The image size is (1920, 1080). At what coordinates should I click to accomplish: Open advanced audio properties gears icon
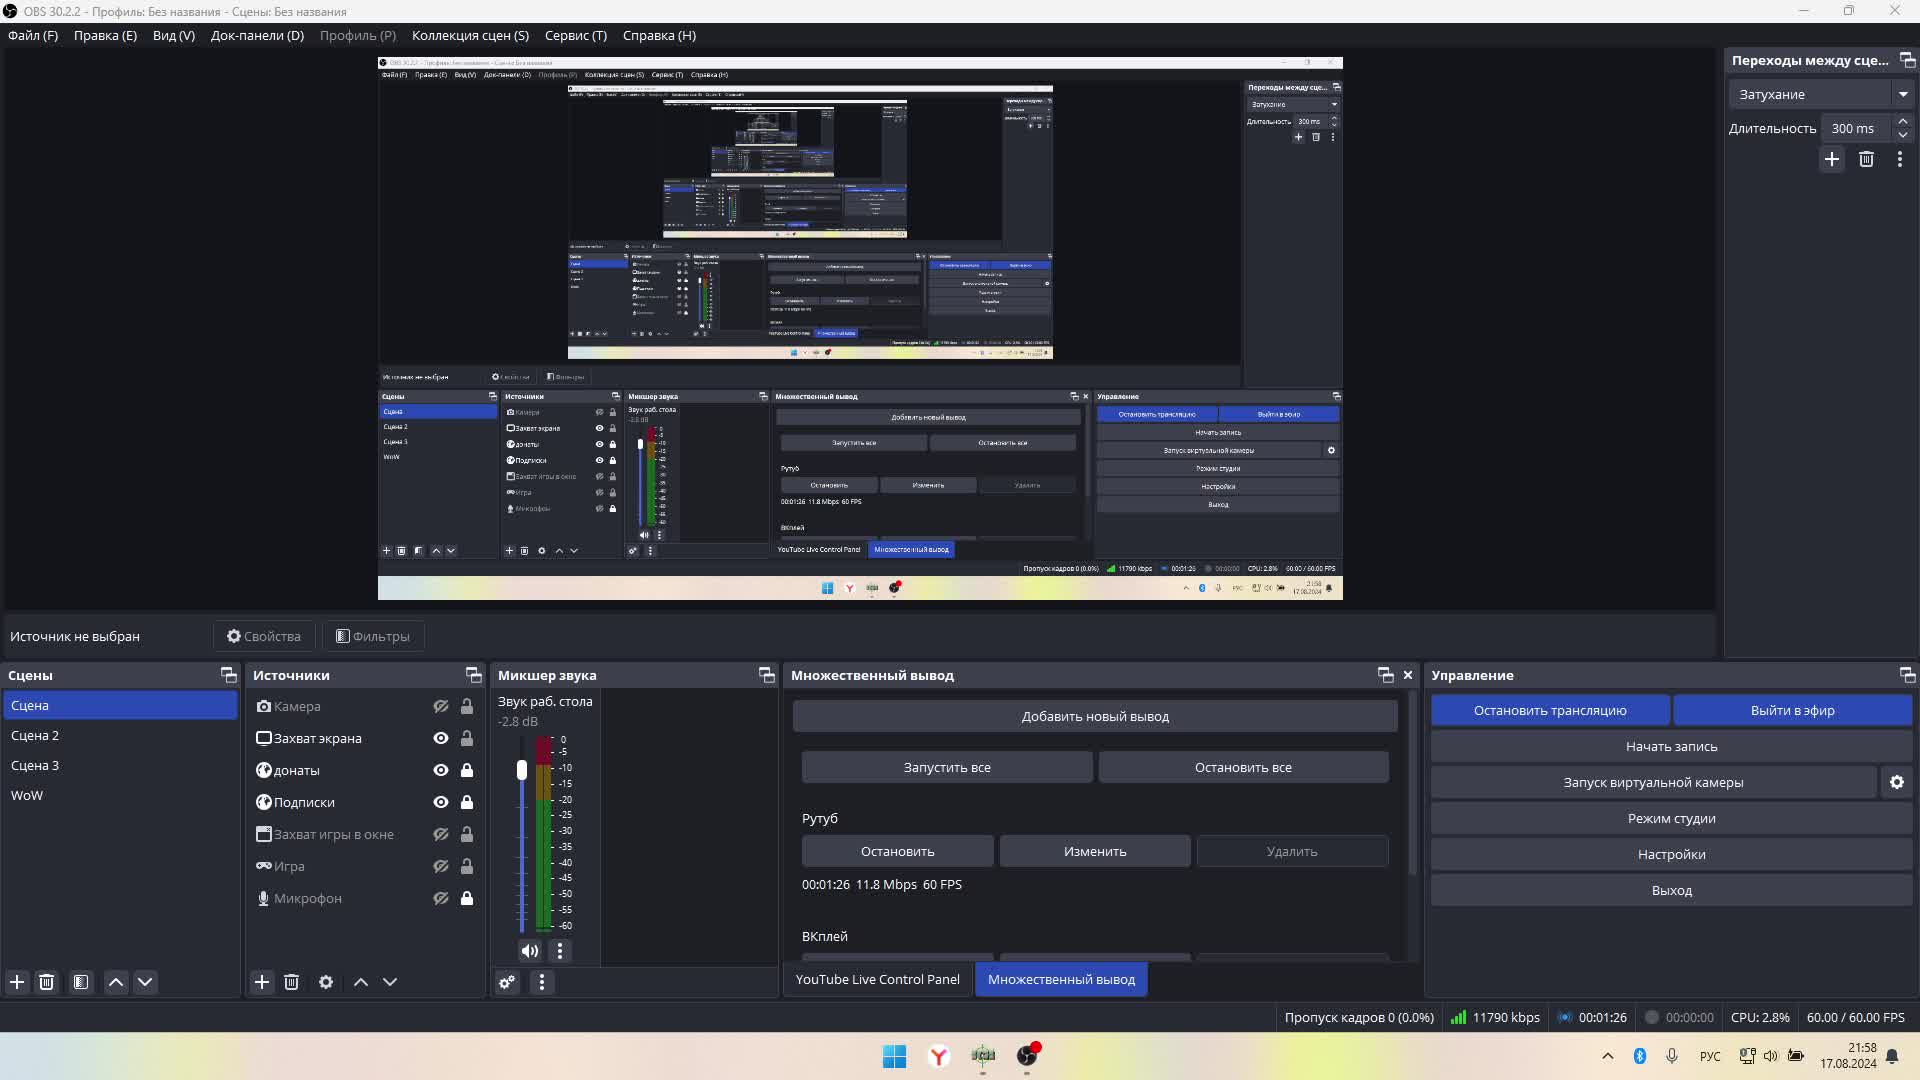click(x=508, y=982)
